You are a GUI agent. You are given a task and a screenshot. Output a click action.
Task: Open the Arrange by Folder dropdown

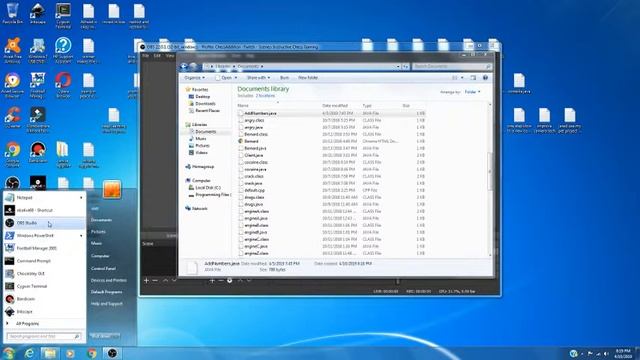point(473,92)
